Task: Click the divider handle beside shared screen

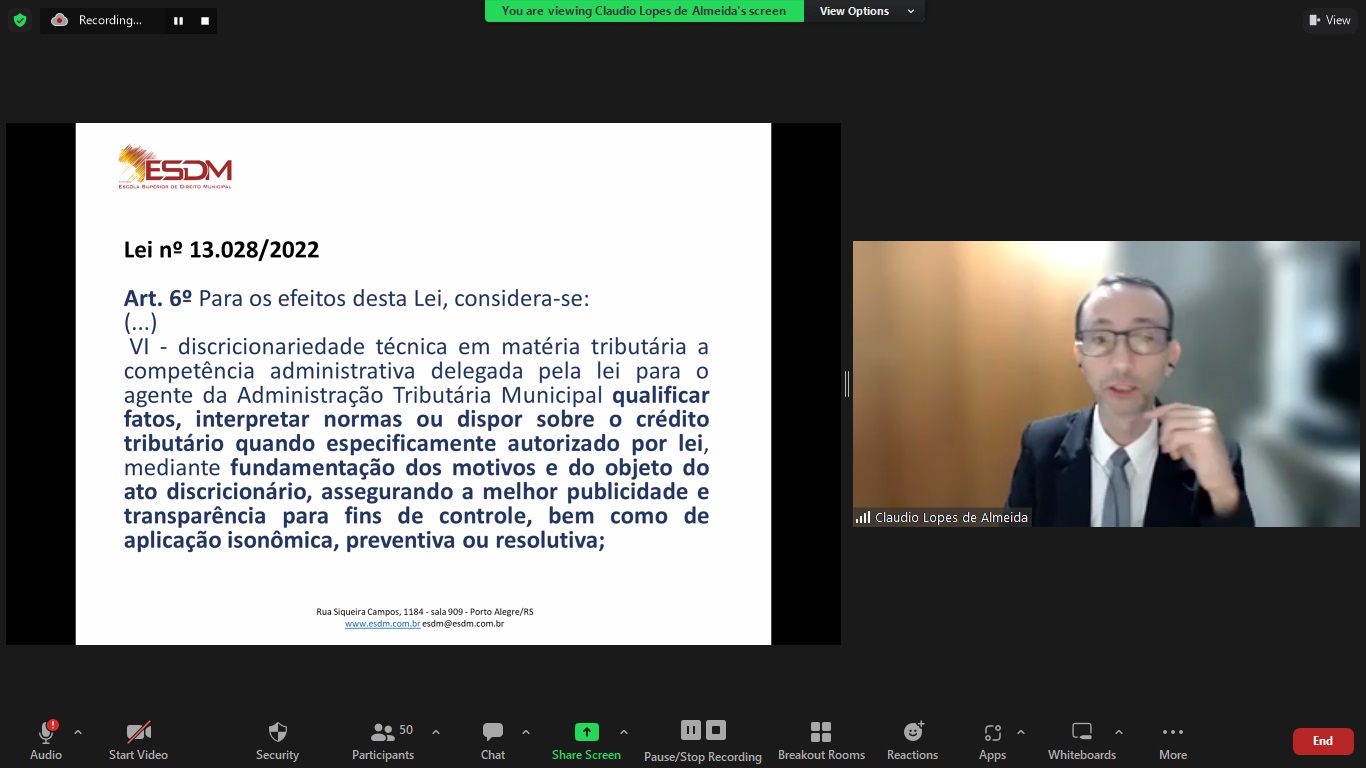Action: click(x=846, y=383)
